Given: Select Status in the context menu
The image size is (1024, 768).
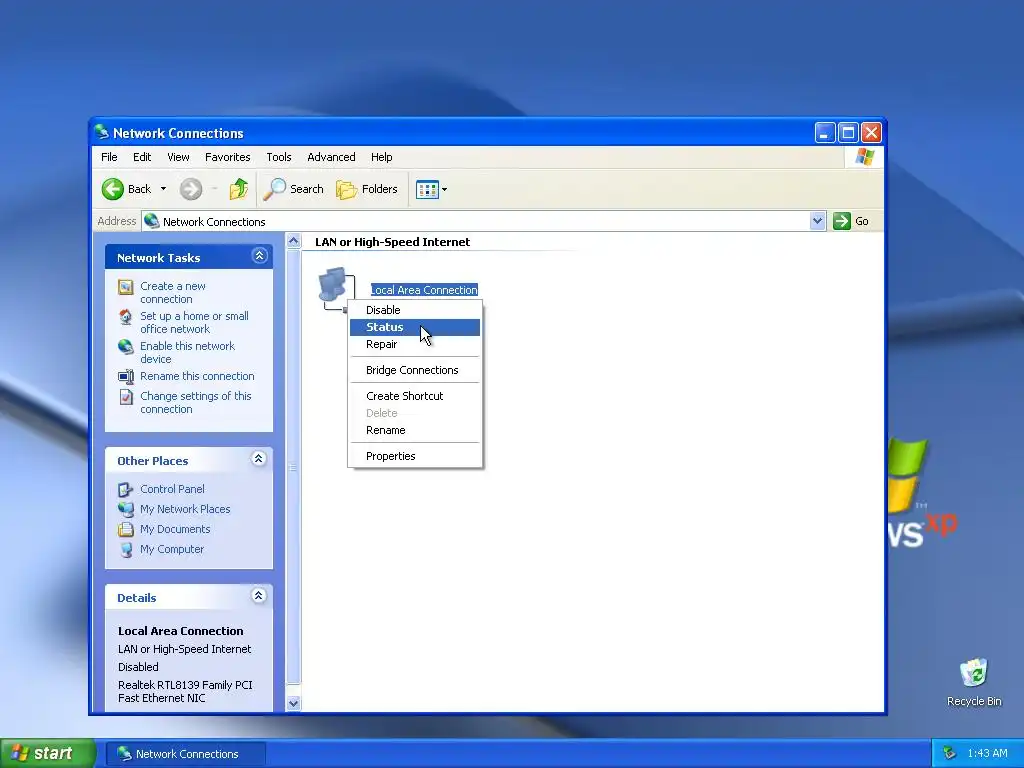Looking at the screenshot, I should 415,327.
